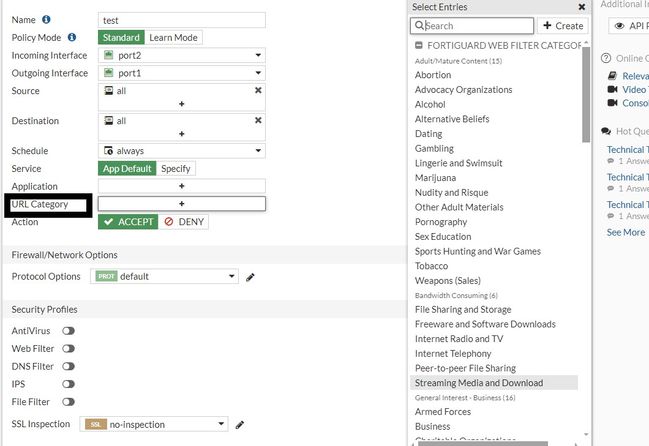Image resolution: width=649 pixels, height=446 pixels.
Task: Add a Source entry with the plus icon
Action: pyautogui.click(x=181, y=103)
